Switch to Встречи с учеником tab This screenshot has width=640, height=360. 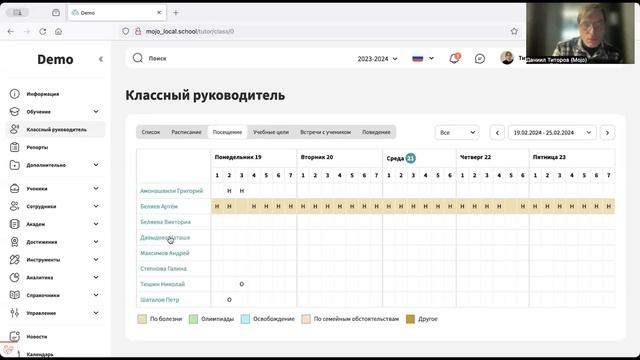tap(325, 132)
